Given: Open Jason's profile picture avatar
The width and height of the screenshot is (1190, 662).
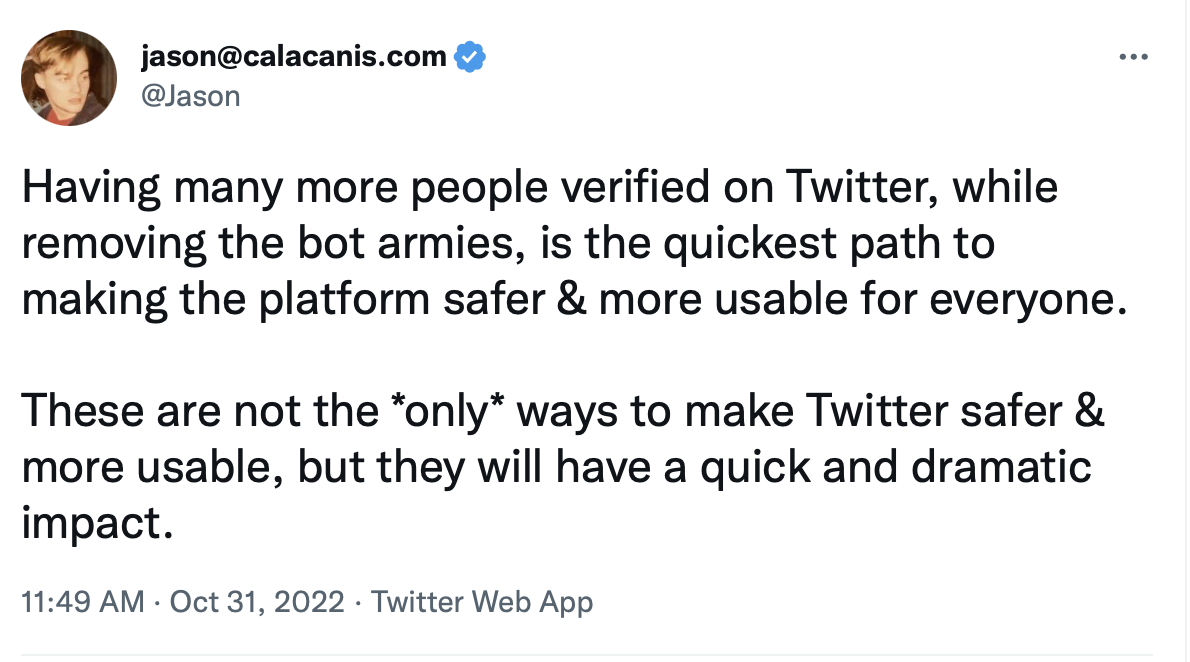Looking at the screenshot, I should pyautogui.click(x=70, y=77).
